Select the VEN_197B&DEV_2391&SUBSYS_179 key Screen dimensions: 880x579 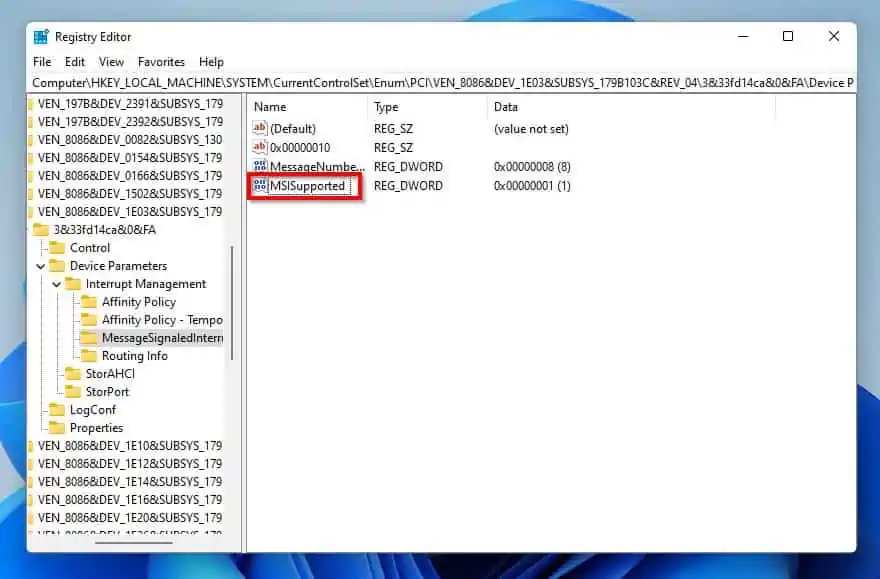point(130,104)
